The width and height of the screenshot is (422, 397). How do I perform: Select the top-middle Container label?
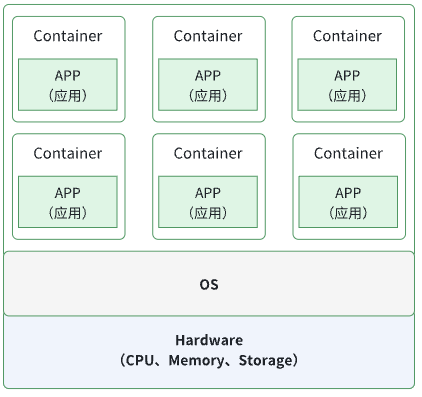point(208,36)
